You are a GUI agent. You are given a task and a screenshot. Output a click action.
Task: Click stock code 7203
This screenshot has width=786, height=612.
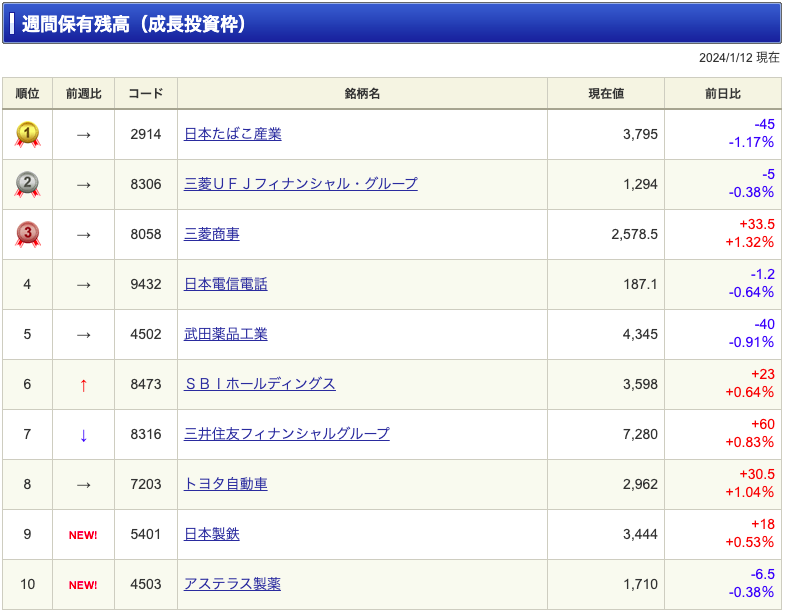point(146,484)
